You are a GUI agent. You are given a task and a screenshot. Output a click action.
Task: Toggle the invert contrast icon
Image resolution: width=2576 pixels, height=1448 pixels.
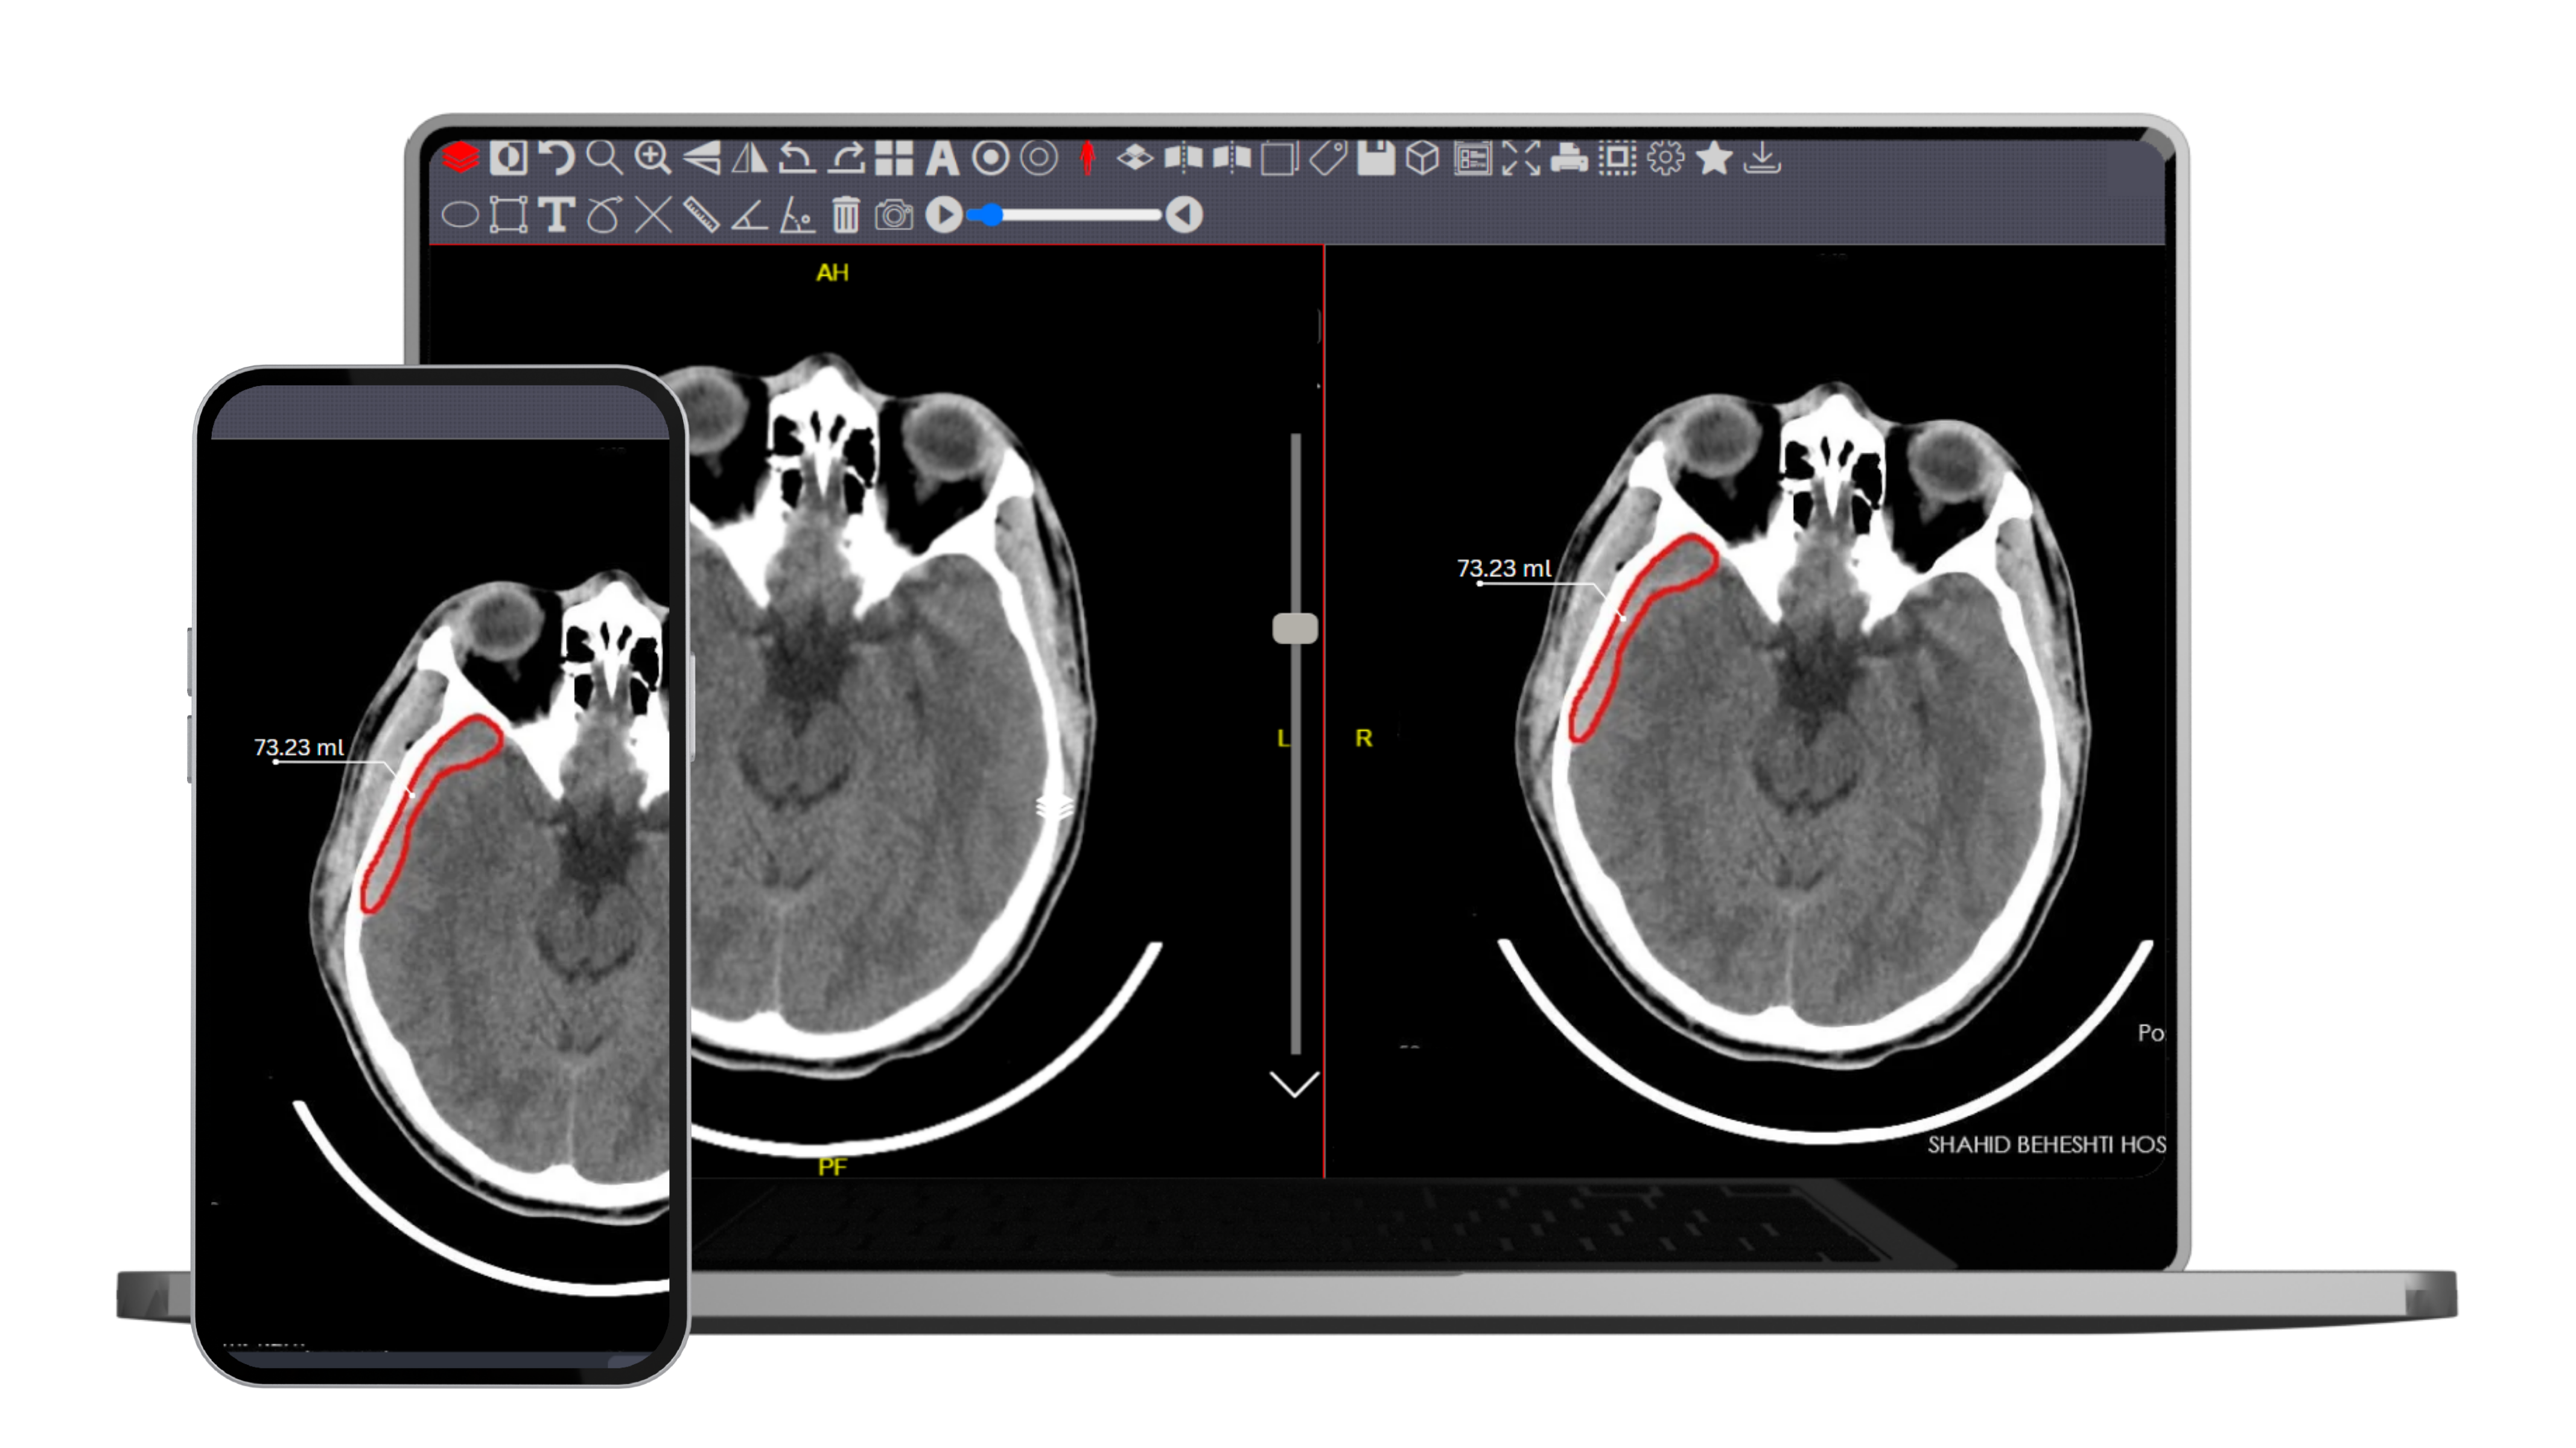tap(508, 158)
